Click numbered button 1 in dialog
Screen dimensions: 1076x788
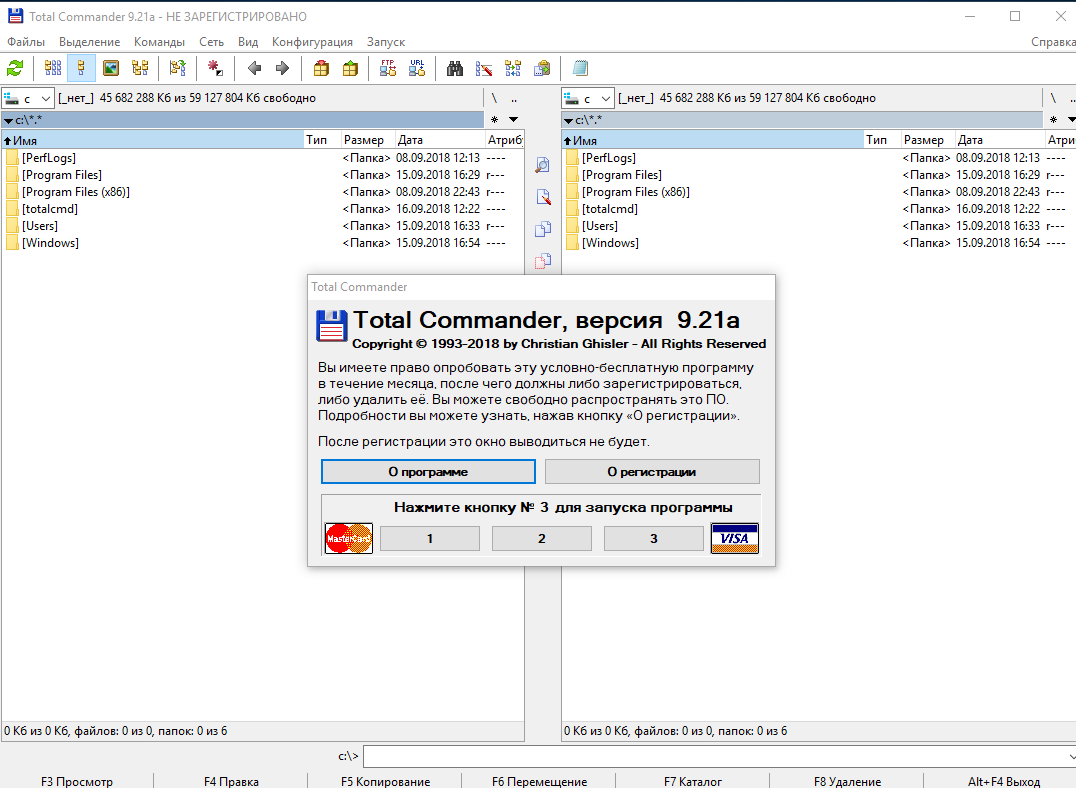point(430,538)
